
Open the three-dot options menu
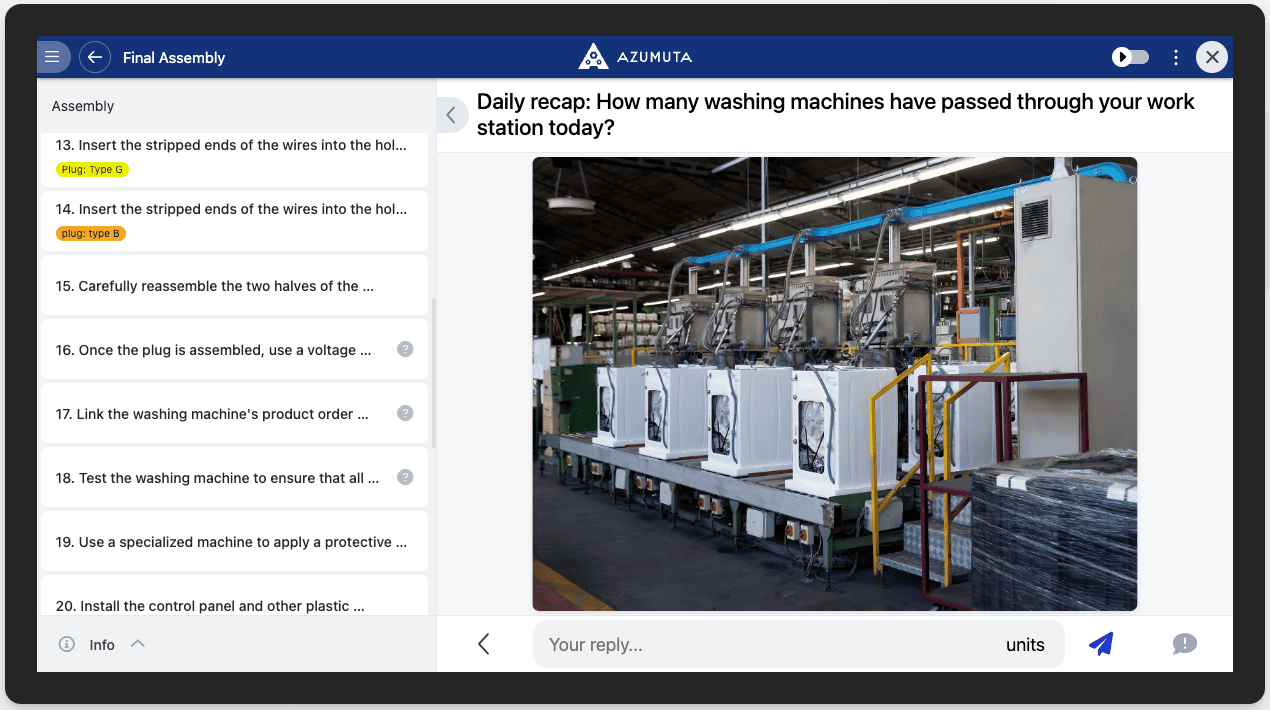[x=1176, y=57]
